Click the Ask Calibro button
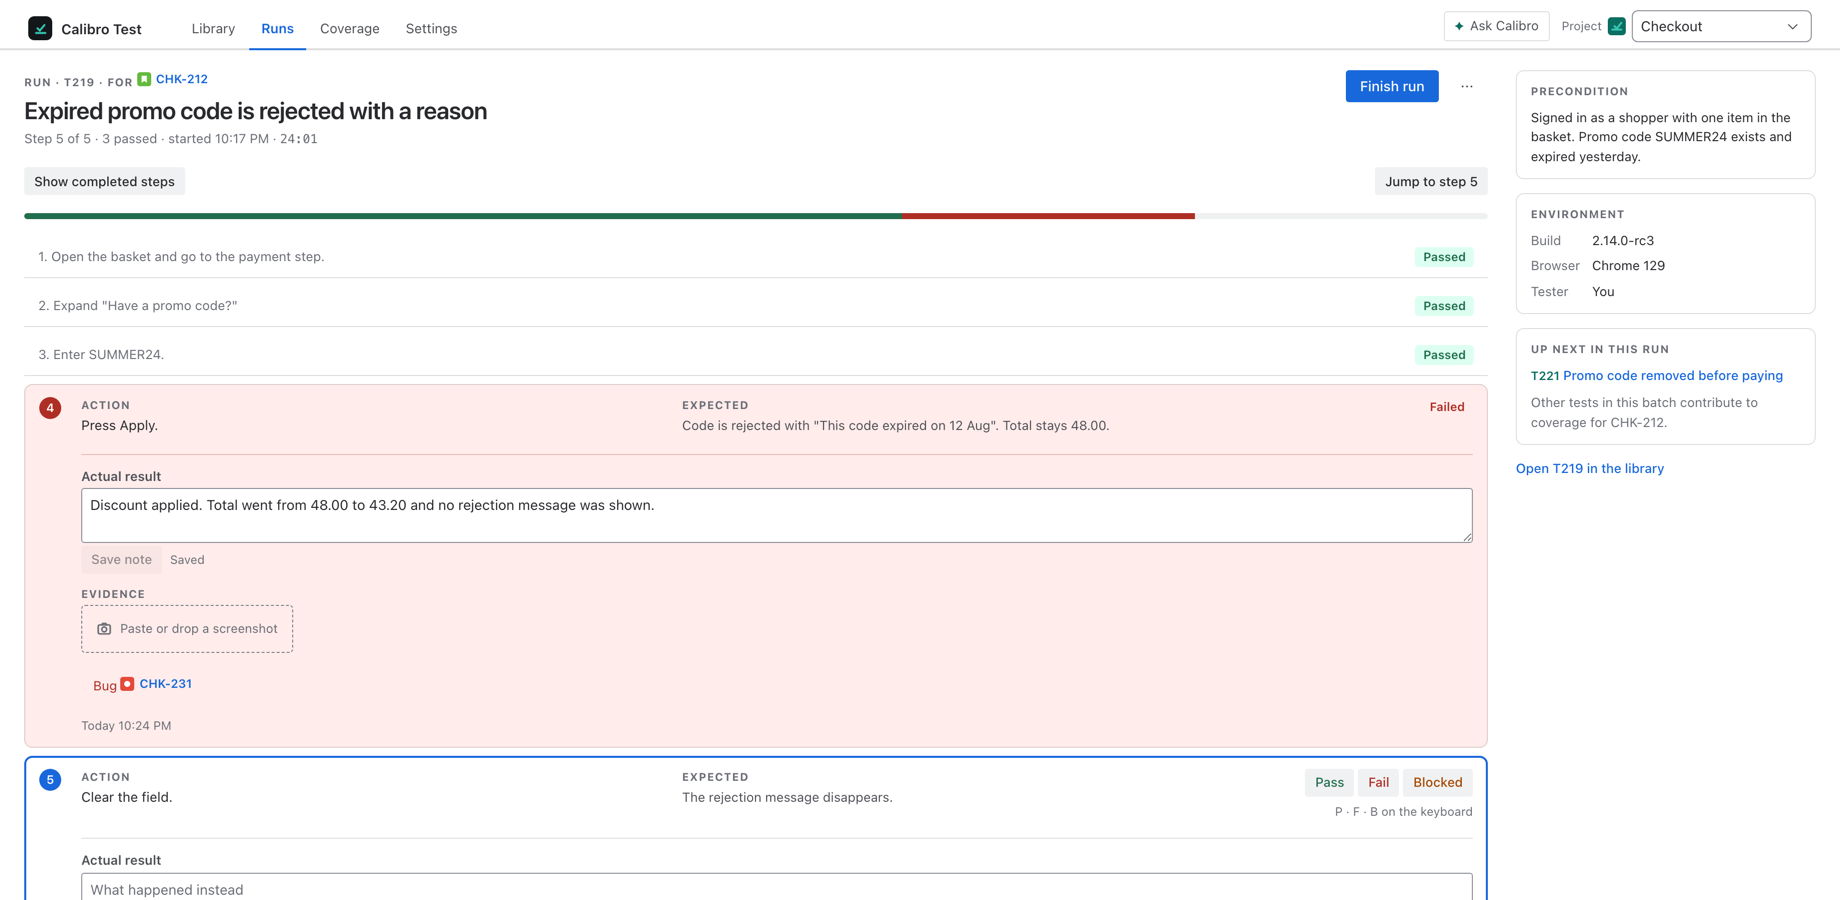The image size is (1840, 900). 1496,26
